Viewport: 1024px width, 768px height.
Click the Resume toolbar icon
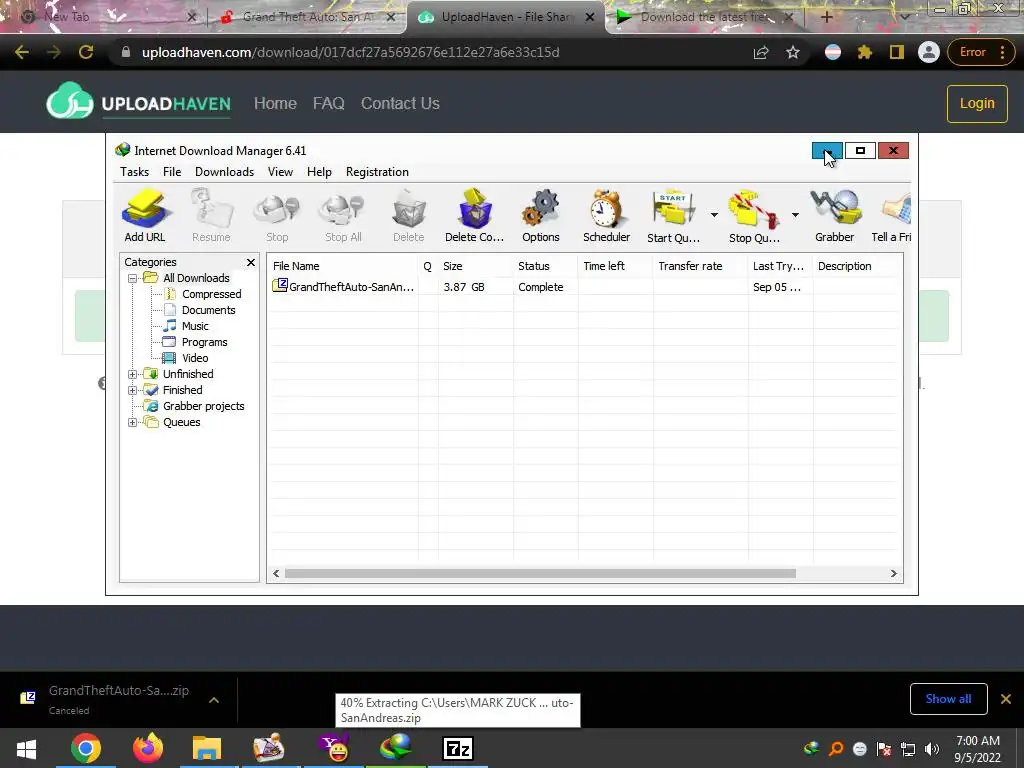211,216
